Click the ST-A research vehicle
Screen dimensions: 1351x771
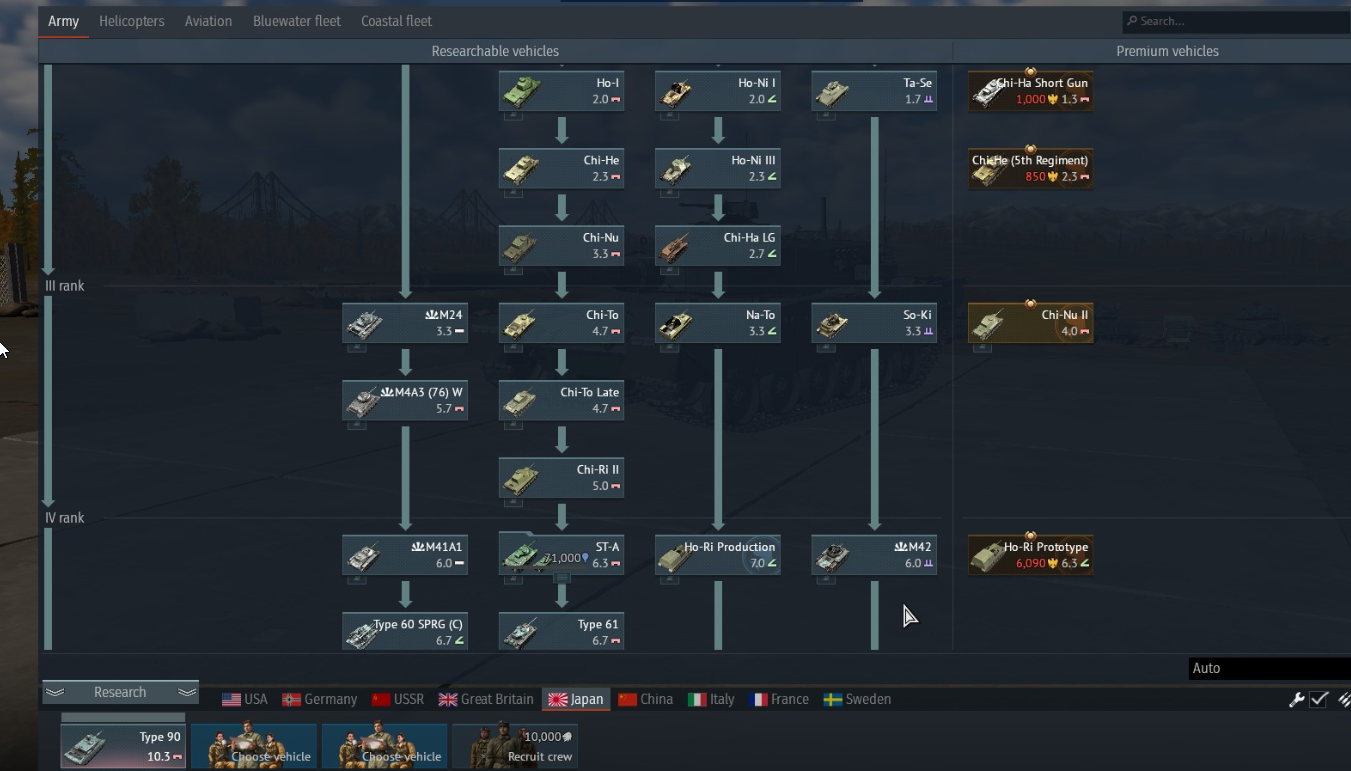(x=562, y=555)
